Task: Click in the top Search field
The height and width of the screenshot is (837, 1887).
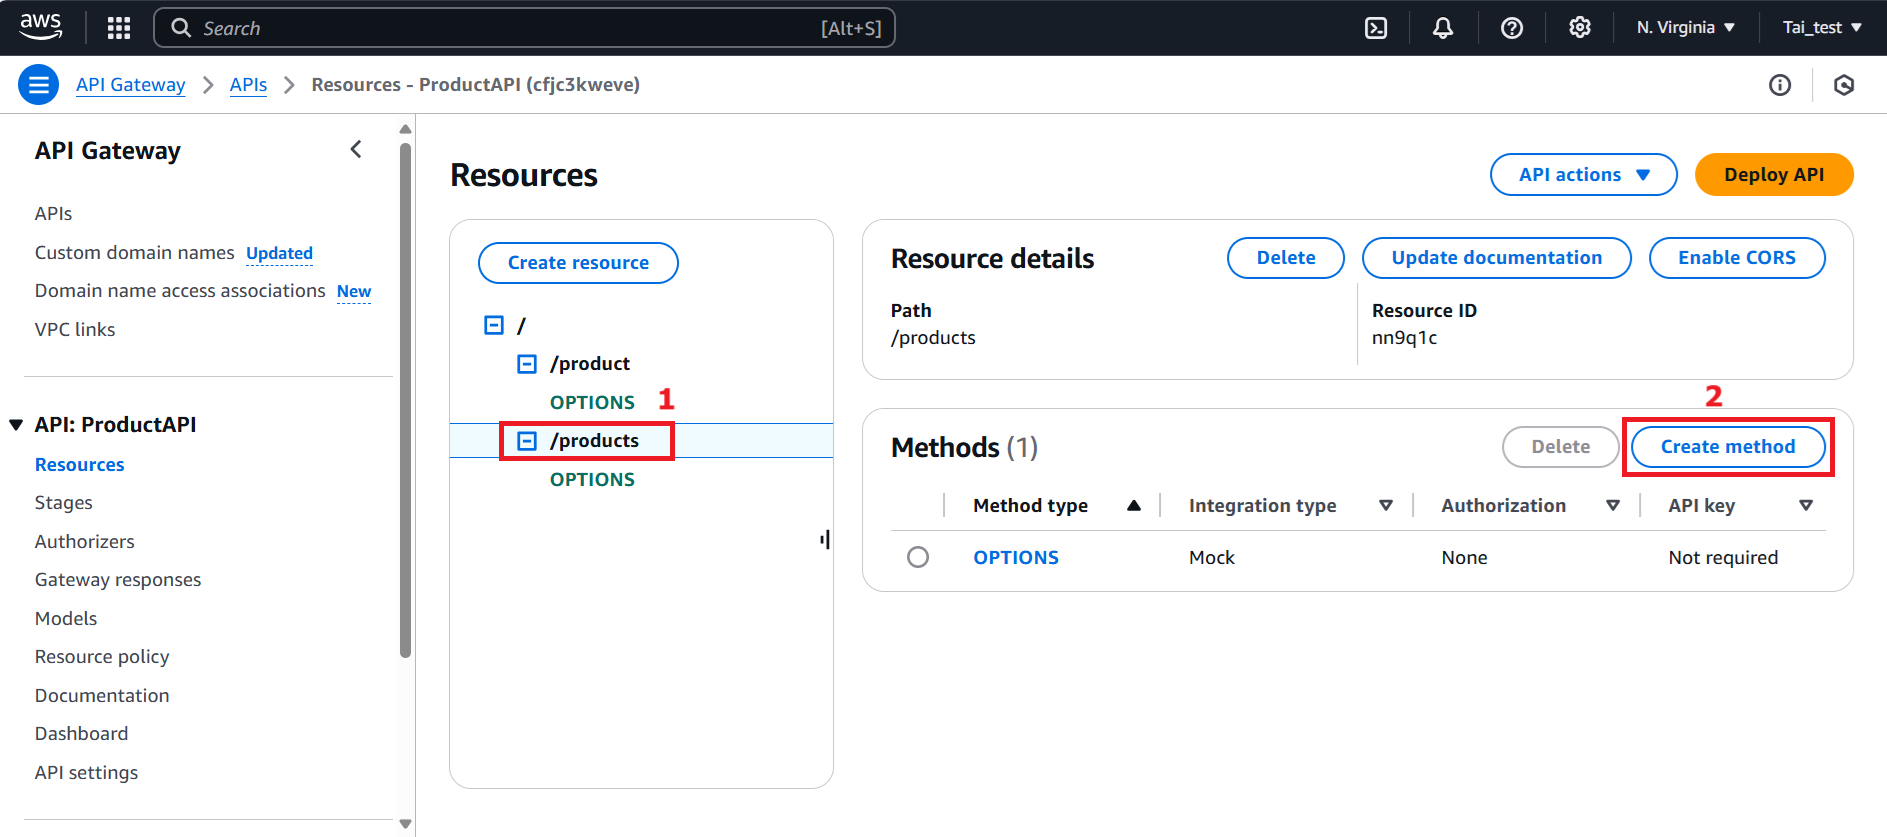Action: tap(524, 28)
